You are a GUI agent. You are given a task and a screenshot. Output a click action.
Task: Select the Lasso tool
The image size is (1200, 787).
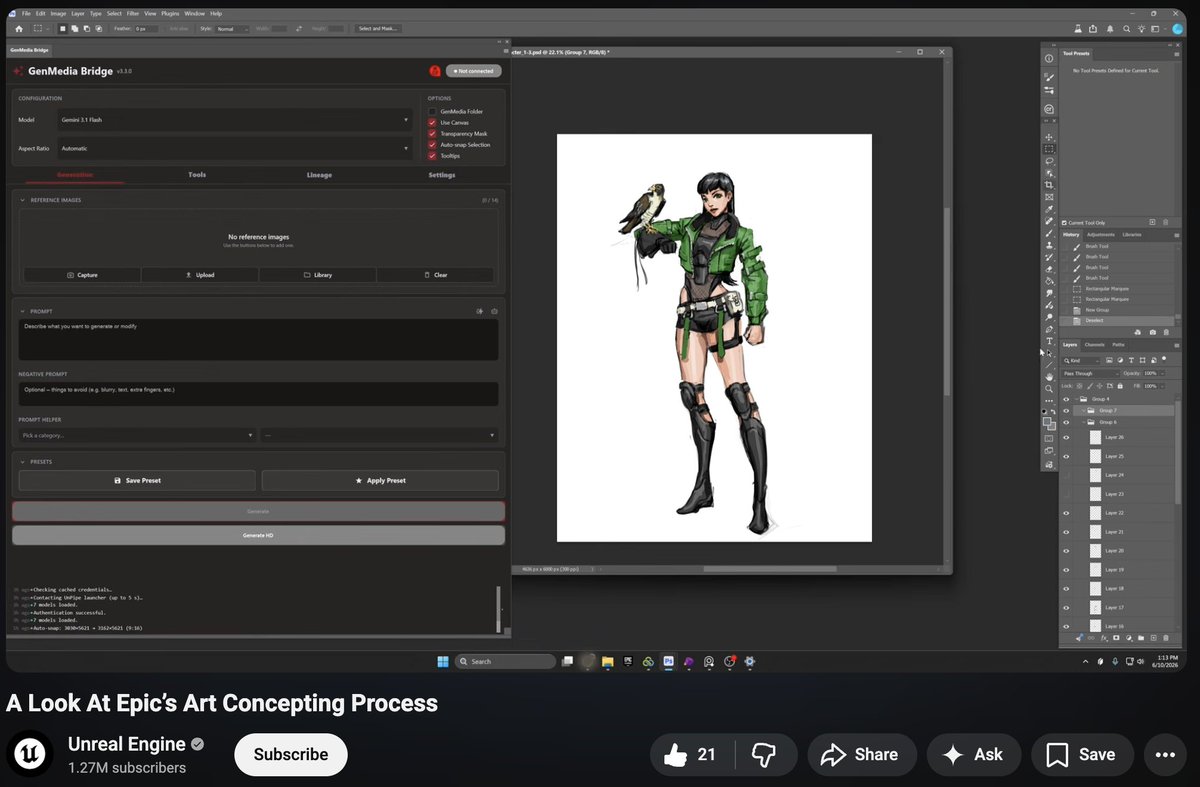pyautogui.click(x=1049, y=160)
